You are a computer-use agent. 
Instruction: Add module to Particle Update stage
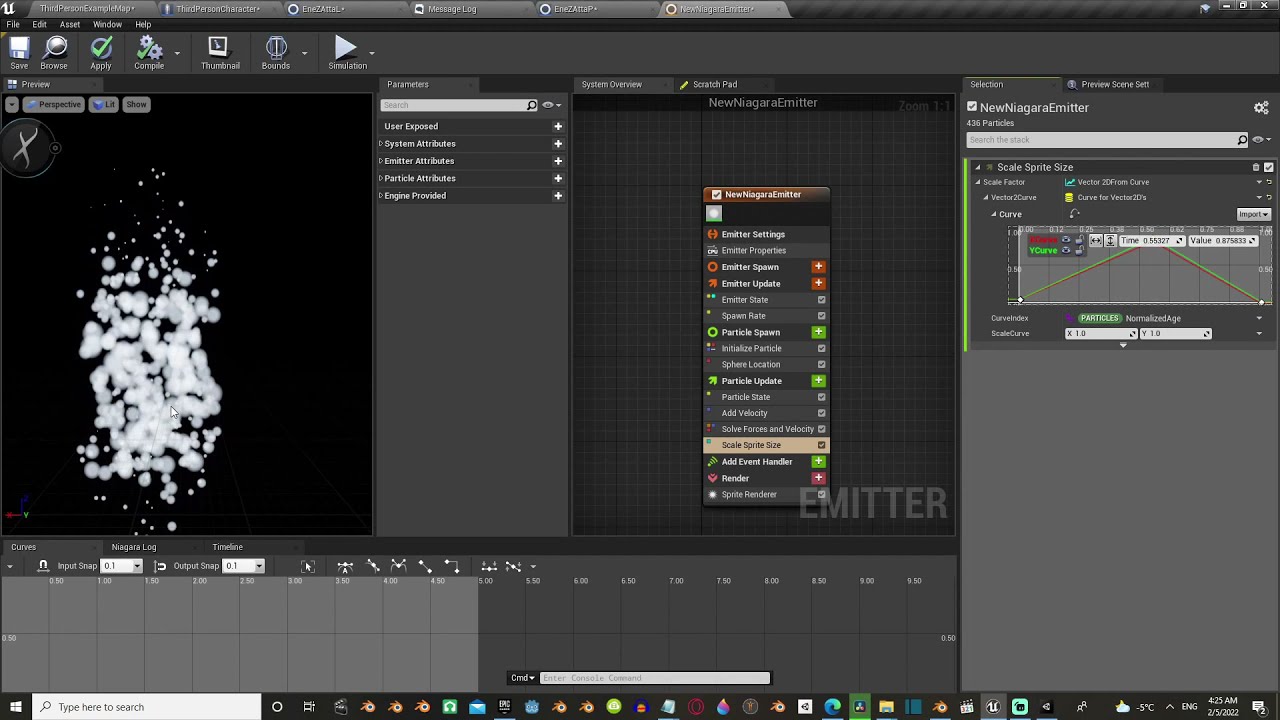818,381
